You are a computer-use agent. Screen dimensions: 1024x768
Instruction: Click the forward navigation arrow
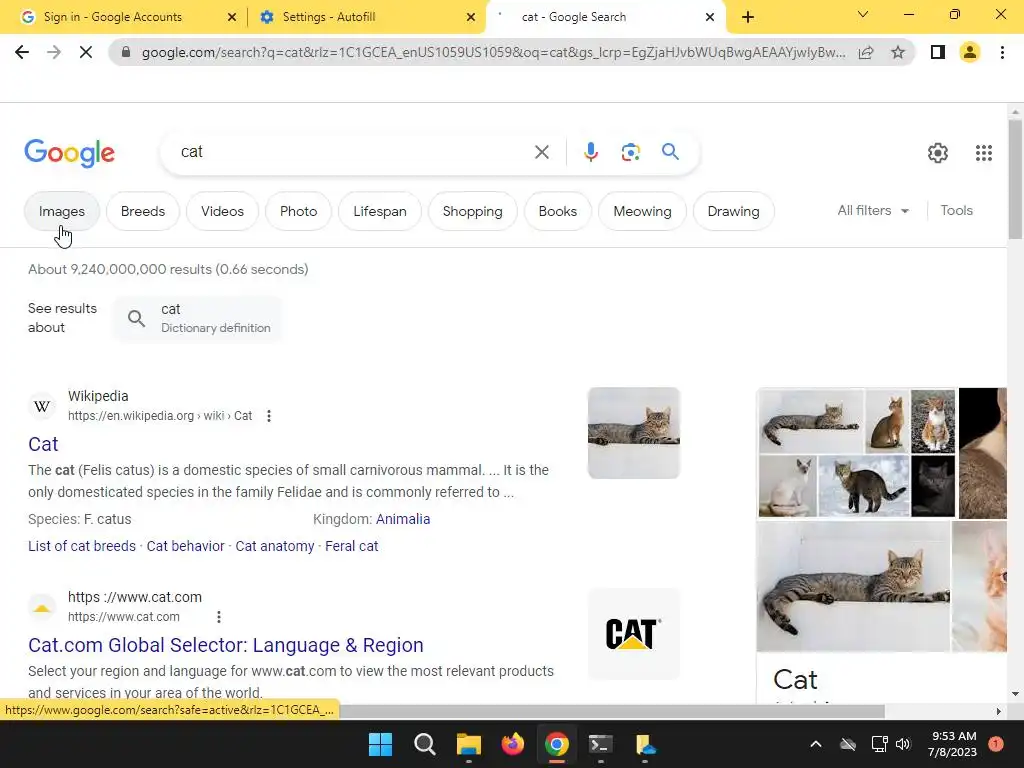point(54,52)
